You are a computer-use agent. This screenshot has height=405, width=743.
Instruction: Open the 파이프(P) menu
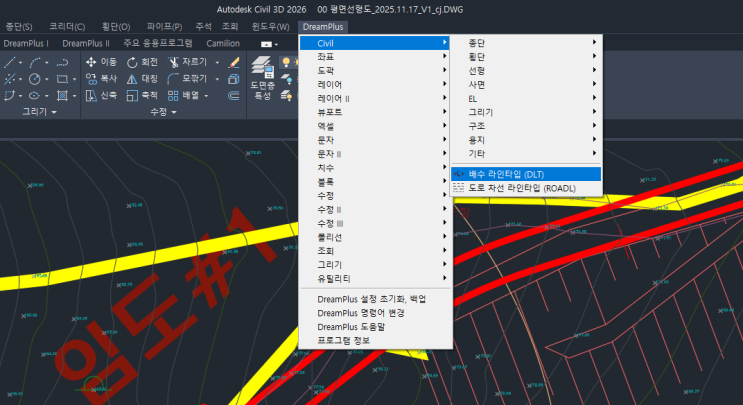[164, 27]
